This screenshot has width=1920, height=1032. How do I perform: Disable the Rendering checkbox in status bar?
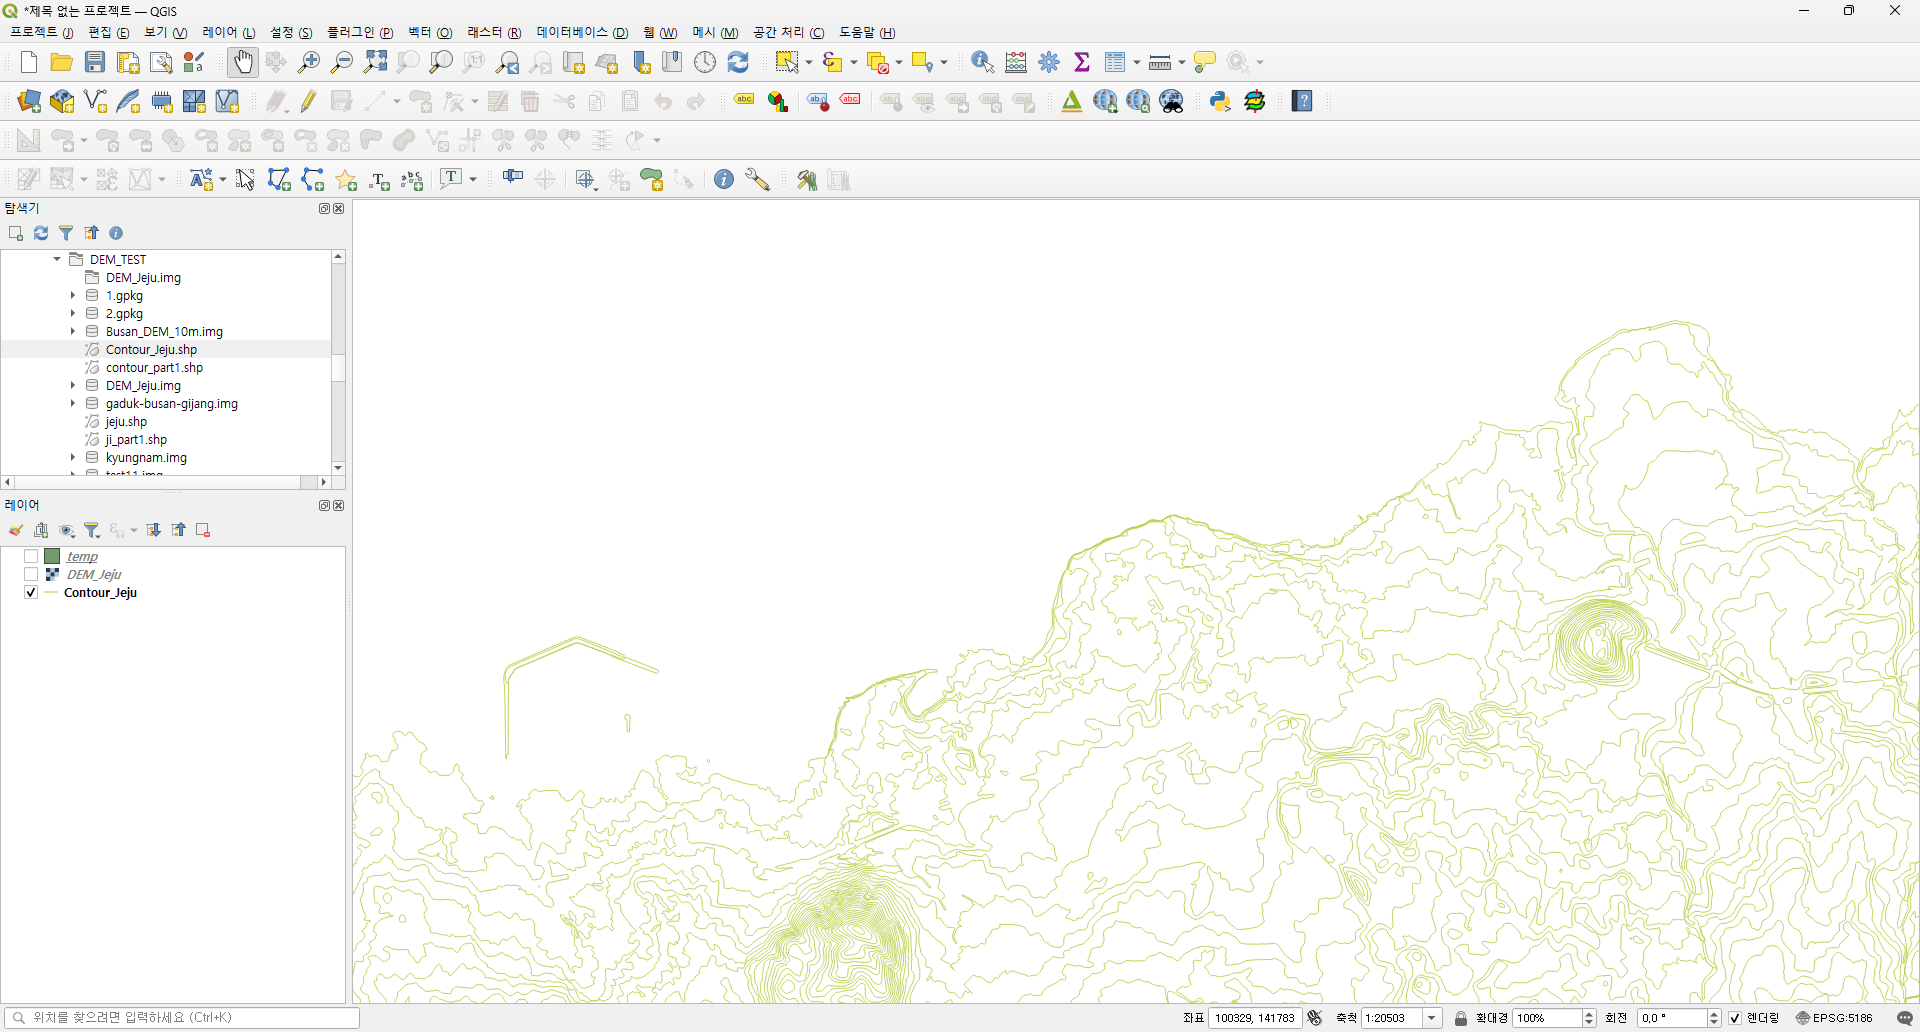tap(1735, 1018)
